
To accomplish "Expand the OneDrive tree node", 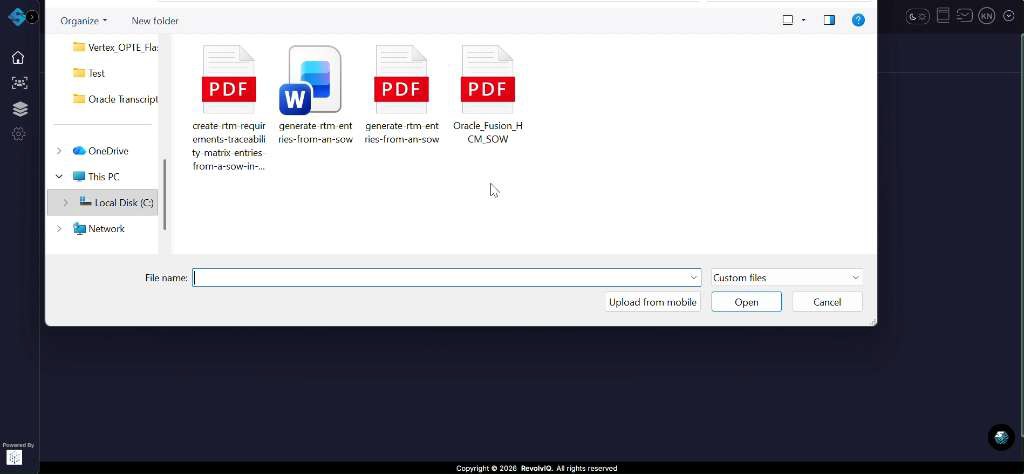I will (x=59, y=151).
